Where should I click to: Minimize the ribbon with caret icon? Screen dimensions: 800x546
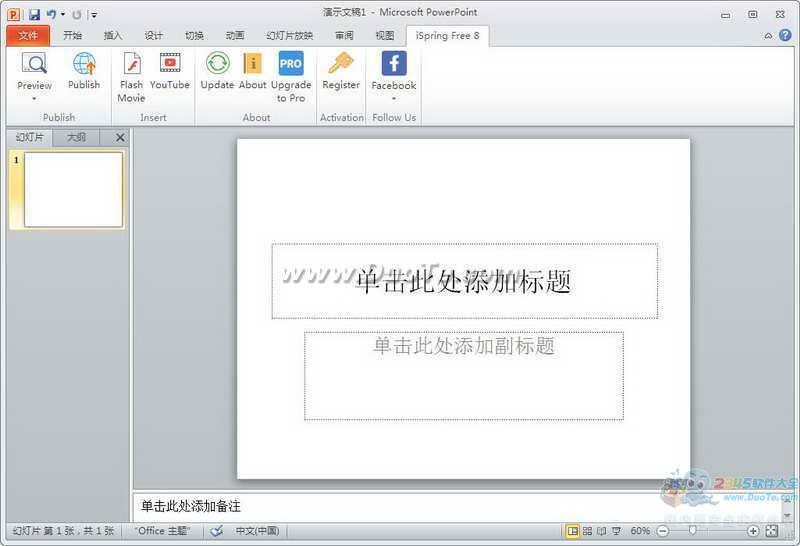768,36
